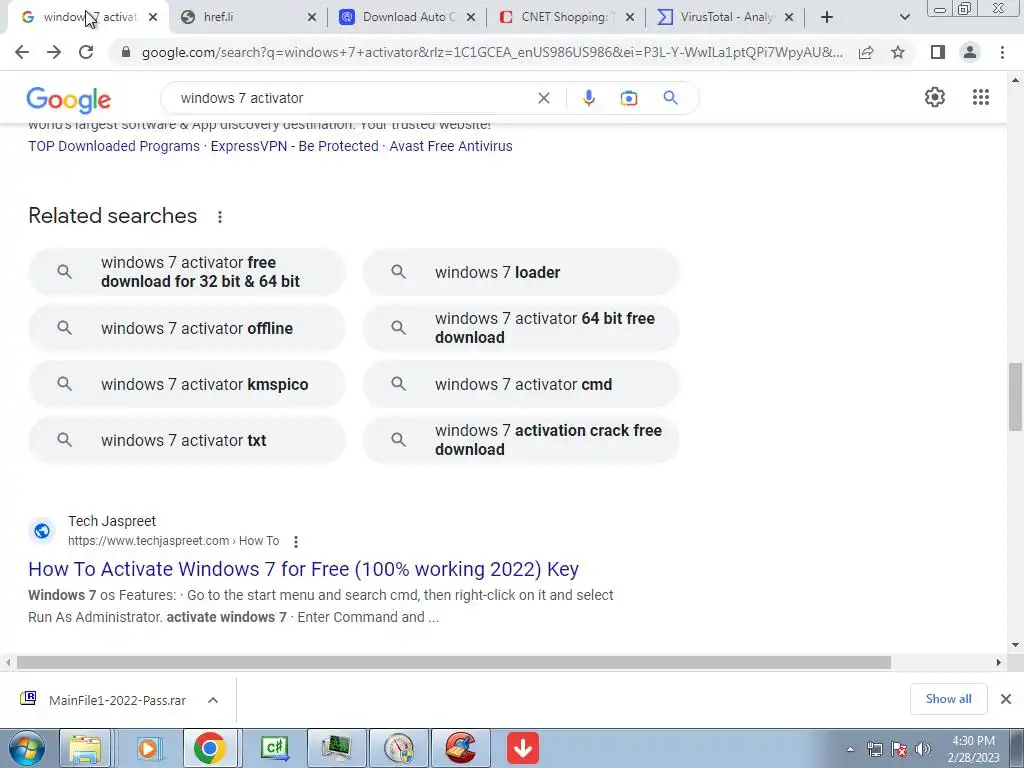
Task: Open ExpressVPN - Be Protected link
Action: point(295,146)
